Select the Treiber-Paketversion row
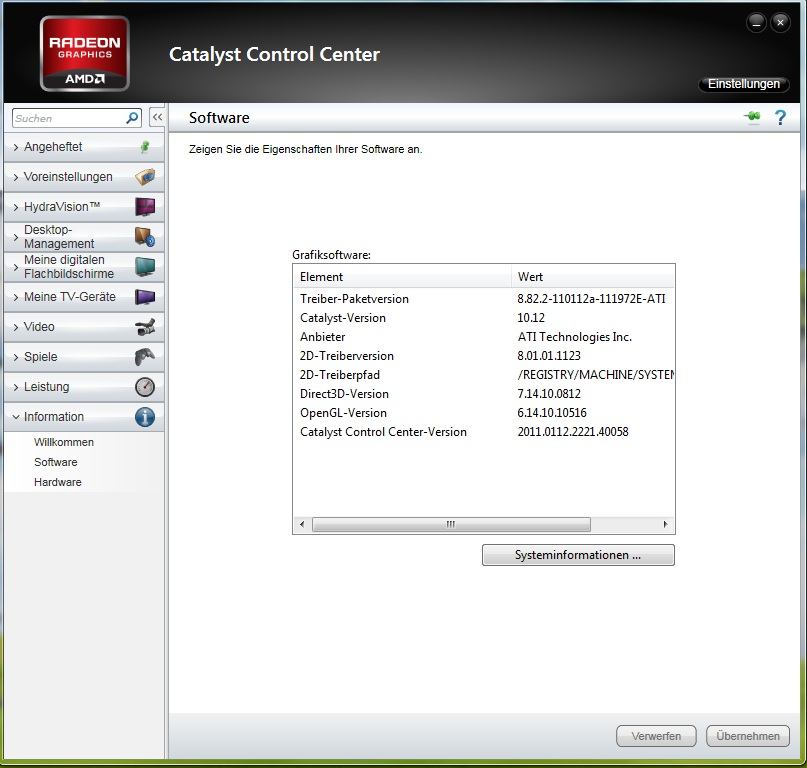The image size is (807, 768). coord(484,299)
